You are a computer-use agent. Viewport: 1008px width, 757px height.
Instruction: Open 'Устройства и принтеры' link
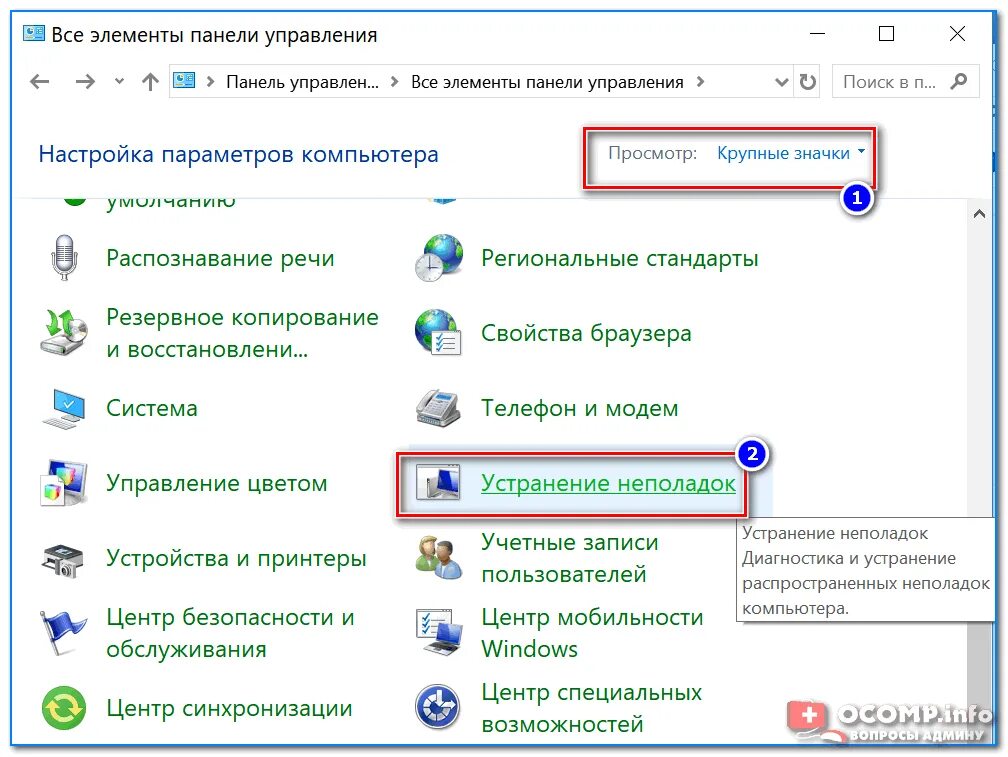[237, 558]
